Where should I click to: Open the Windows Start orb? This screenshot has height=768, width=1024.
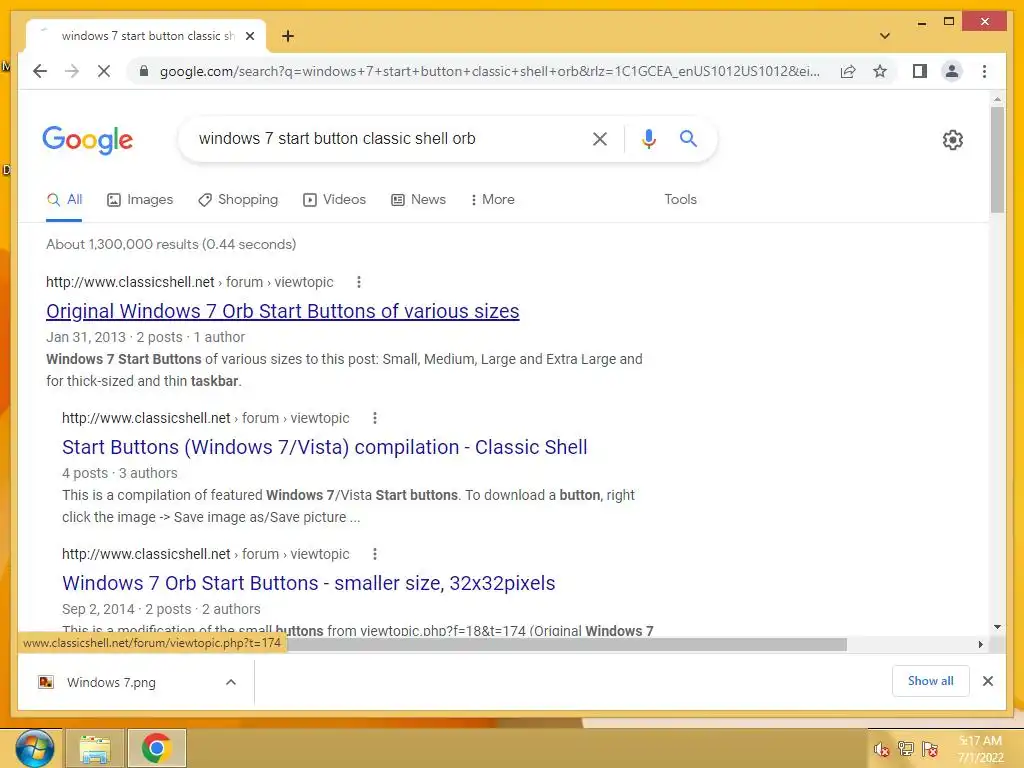pos(34,748)
